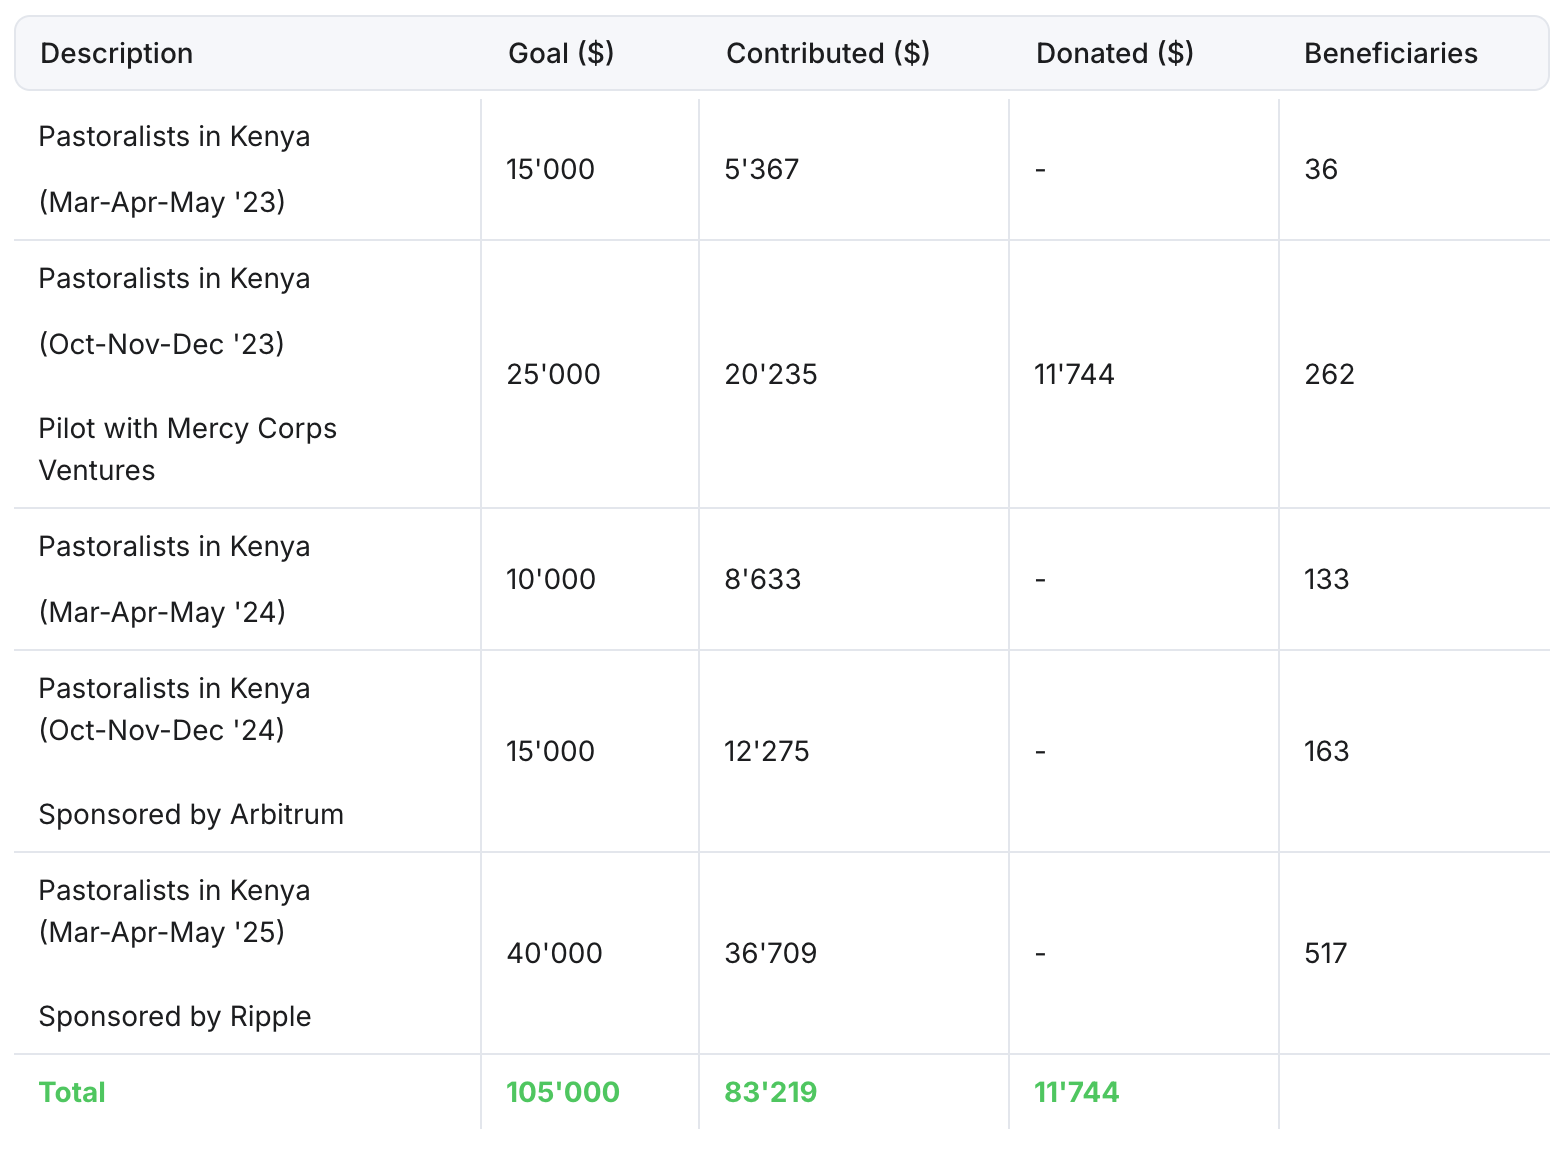Click the green Total row label

pos(72,1092)
